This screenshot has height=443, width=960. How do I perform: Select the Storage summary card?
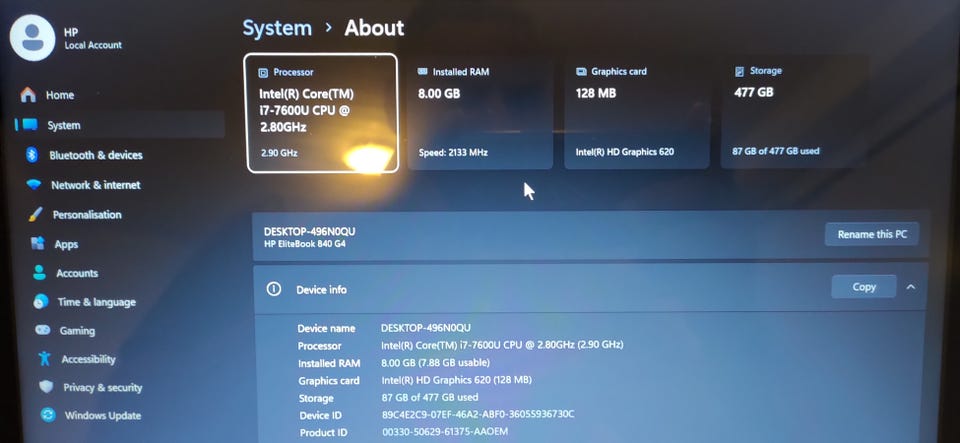tap(794, 111)
